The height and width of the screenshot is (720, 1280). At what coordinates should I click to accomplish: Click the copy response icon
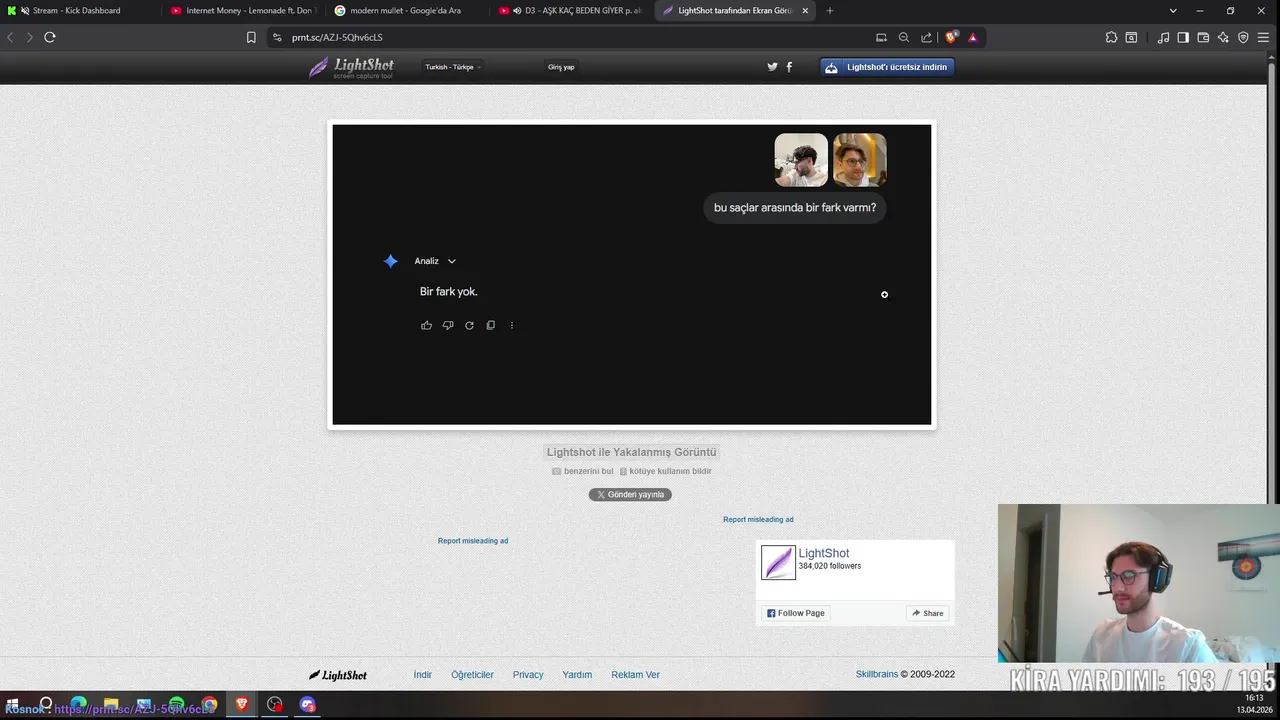pyautogui.click(x=490, y=325)
